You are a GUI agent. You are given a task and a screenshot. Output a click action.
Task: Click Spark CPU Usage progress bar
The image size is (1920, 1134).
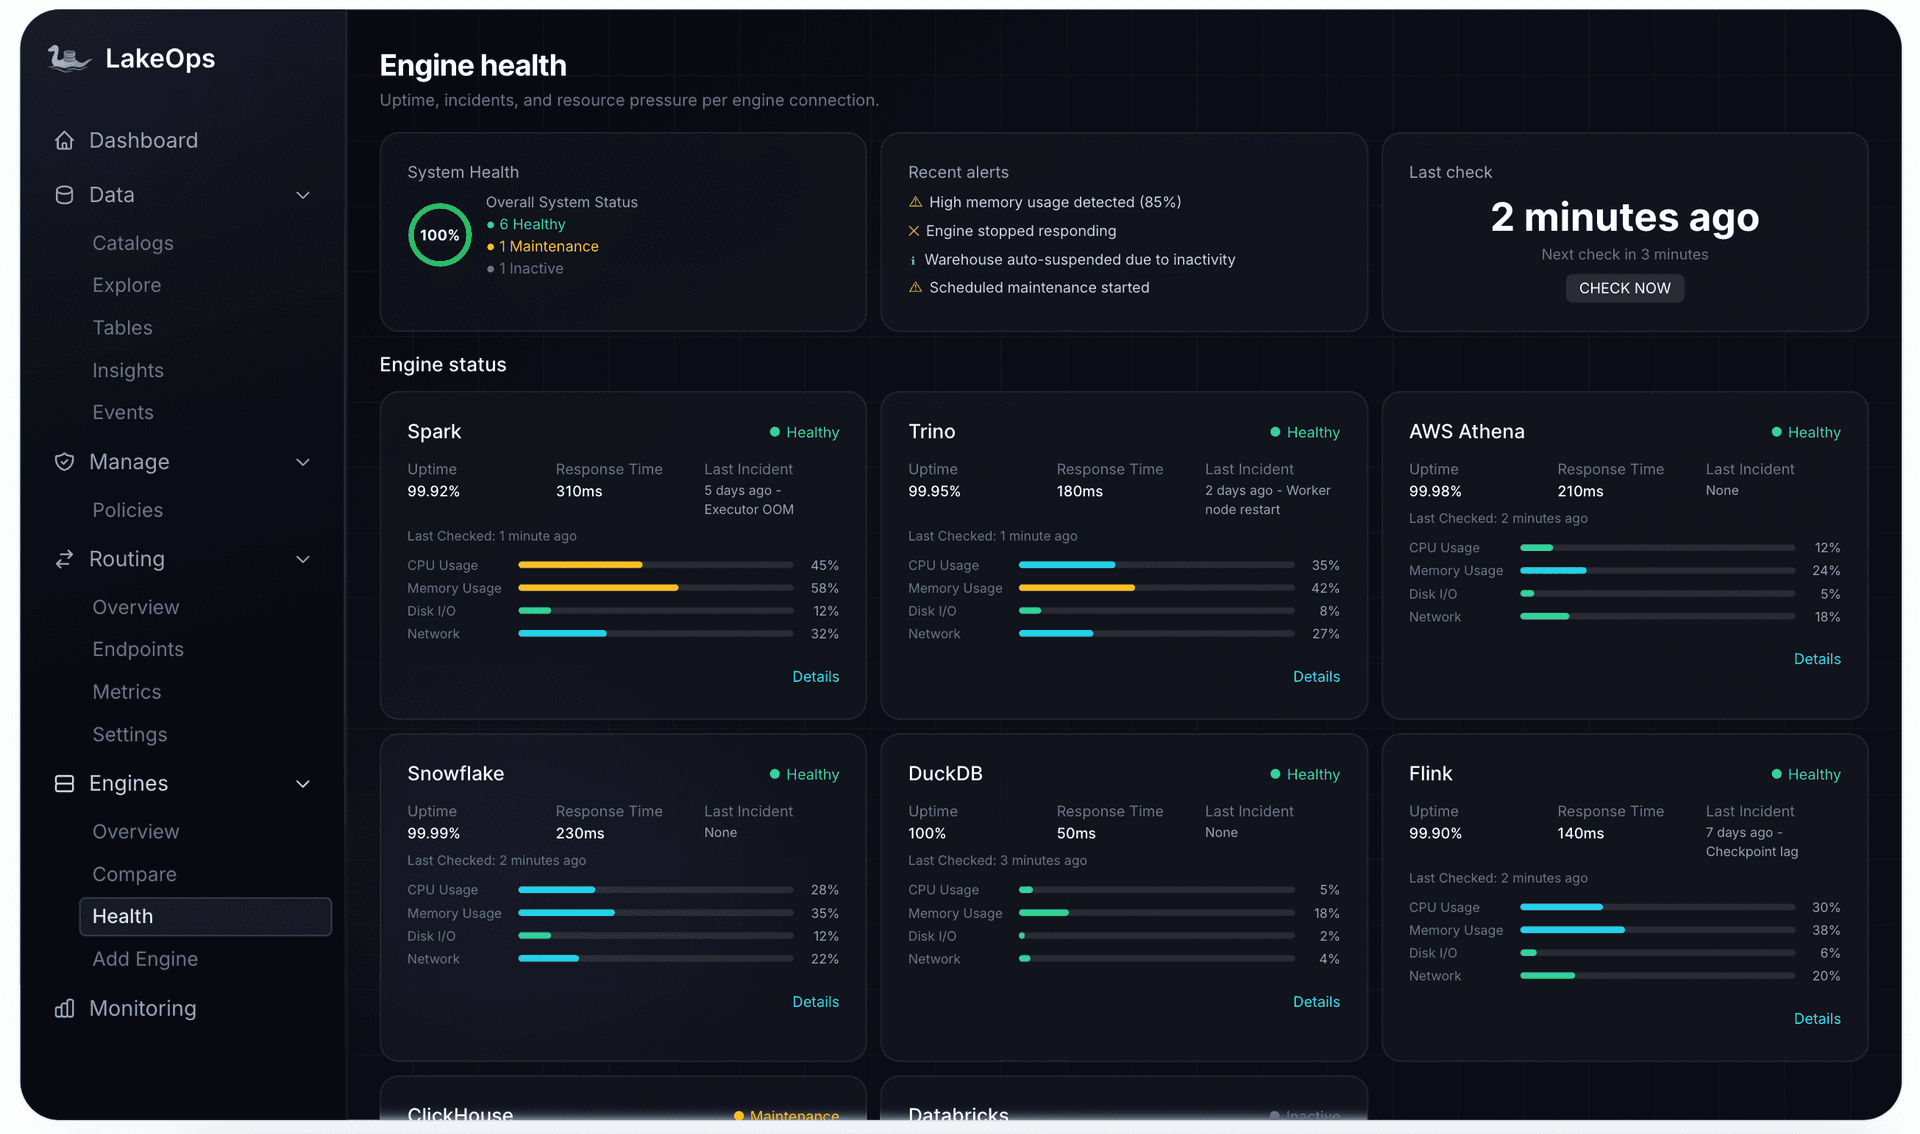tap(656, 565)
